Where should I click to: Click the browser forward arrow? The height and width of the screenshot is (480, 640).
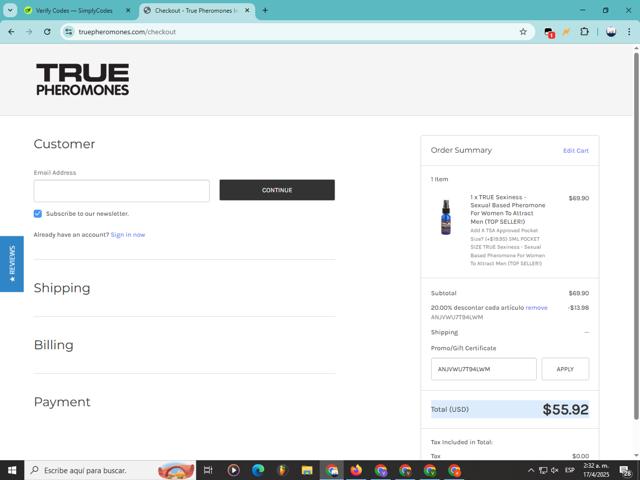29,32
